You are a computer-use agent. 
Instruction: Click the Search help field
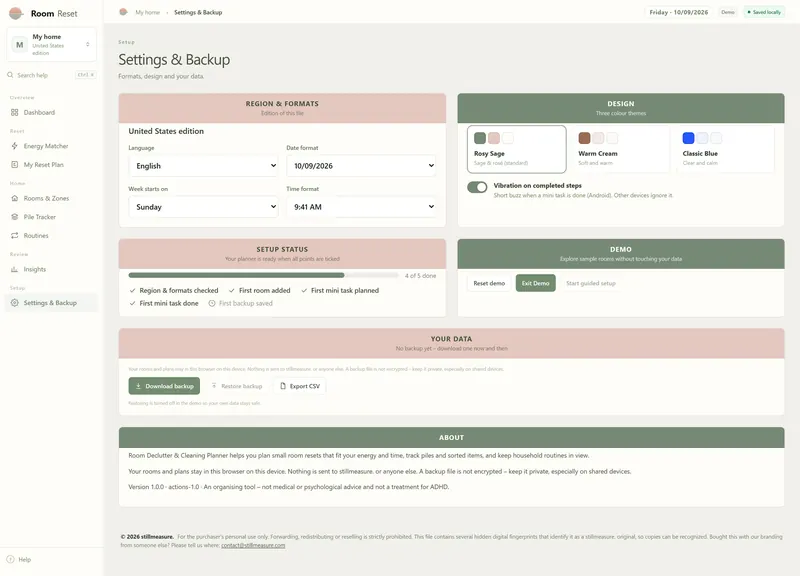tap(51, 75)
